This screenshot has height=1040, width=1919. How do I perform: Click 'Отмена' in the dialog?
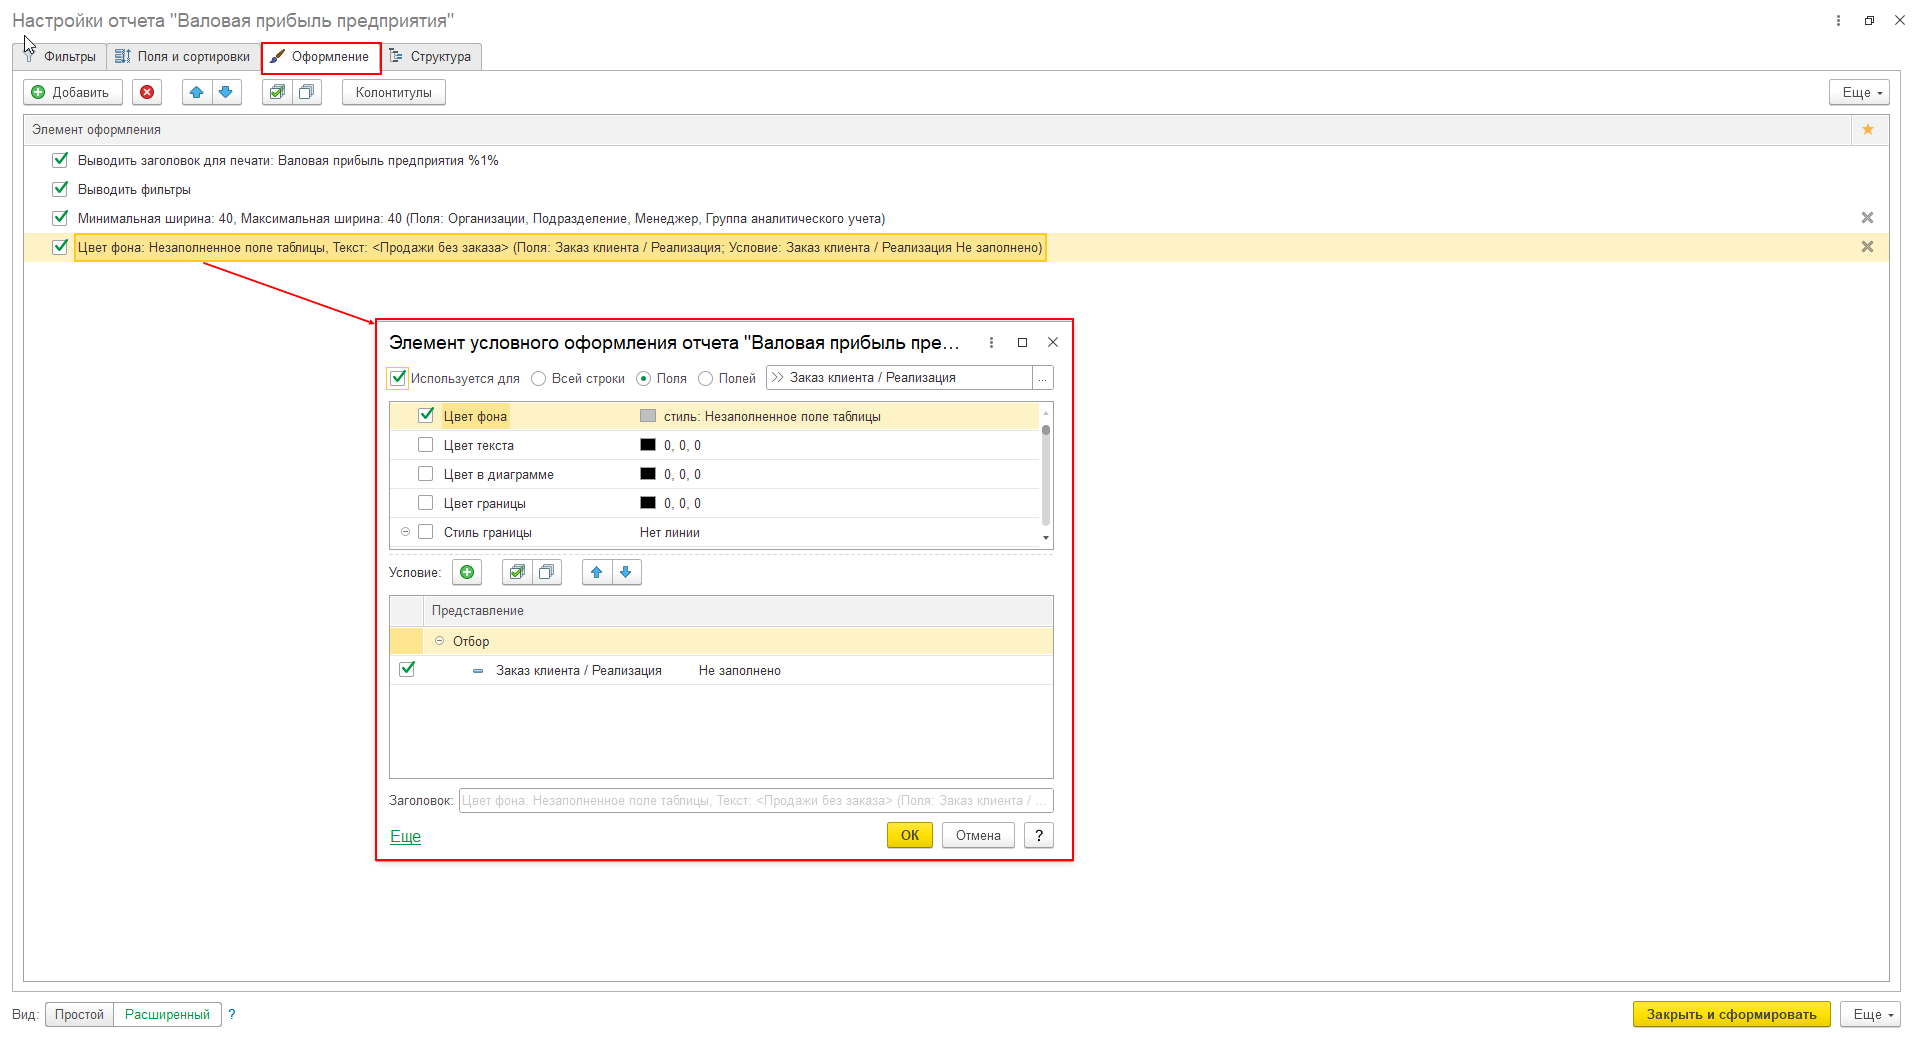(x=978, y=835)
